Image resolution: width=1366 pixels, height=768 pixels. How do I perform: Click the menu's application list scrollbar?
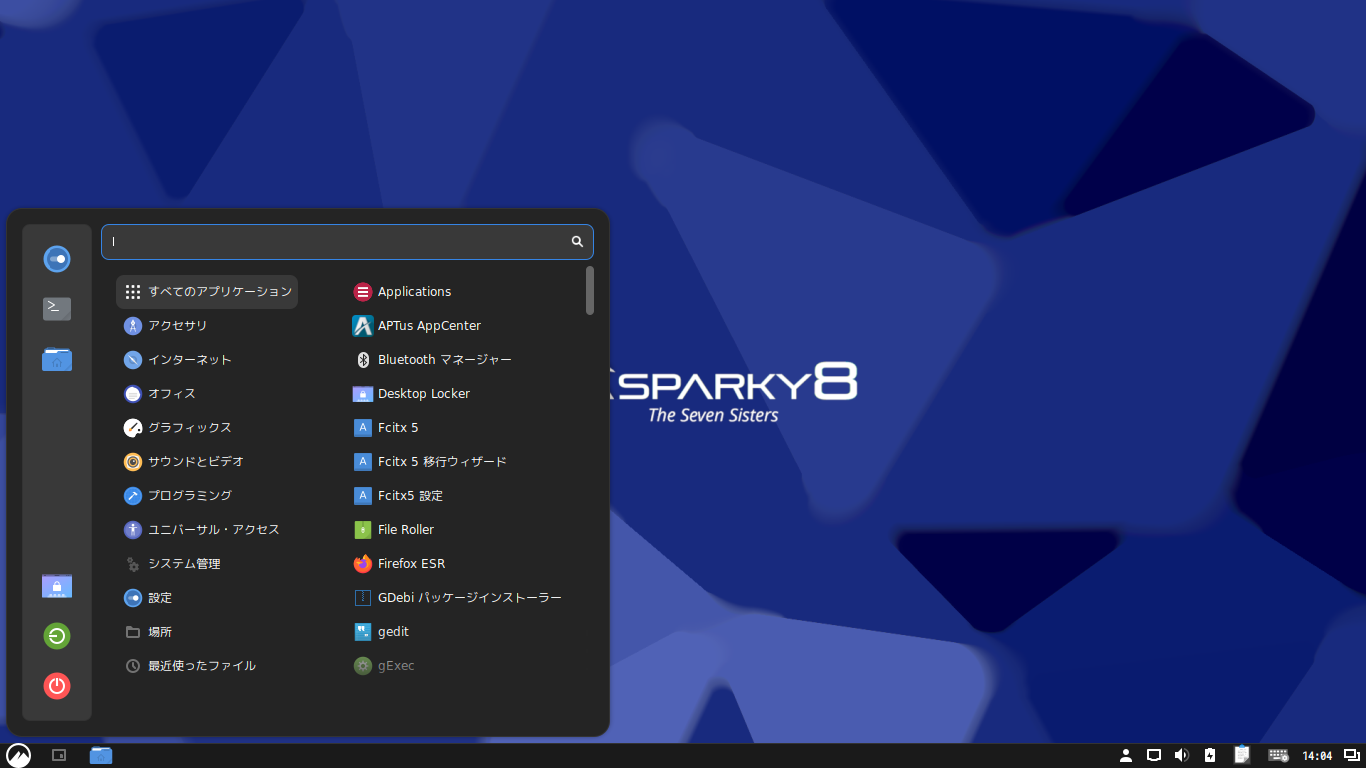(x=590, y=290)
